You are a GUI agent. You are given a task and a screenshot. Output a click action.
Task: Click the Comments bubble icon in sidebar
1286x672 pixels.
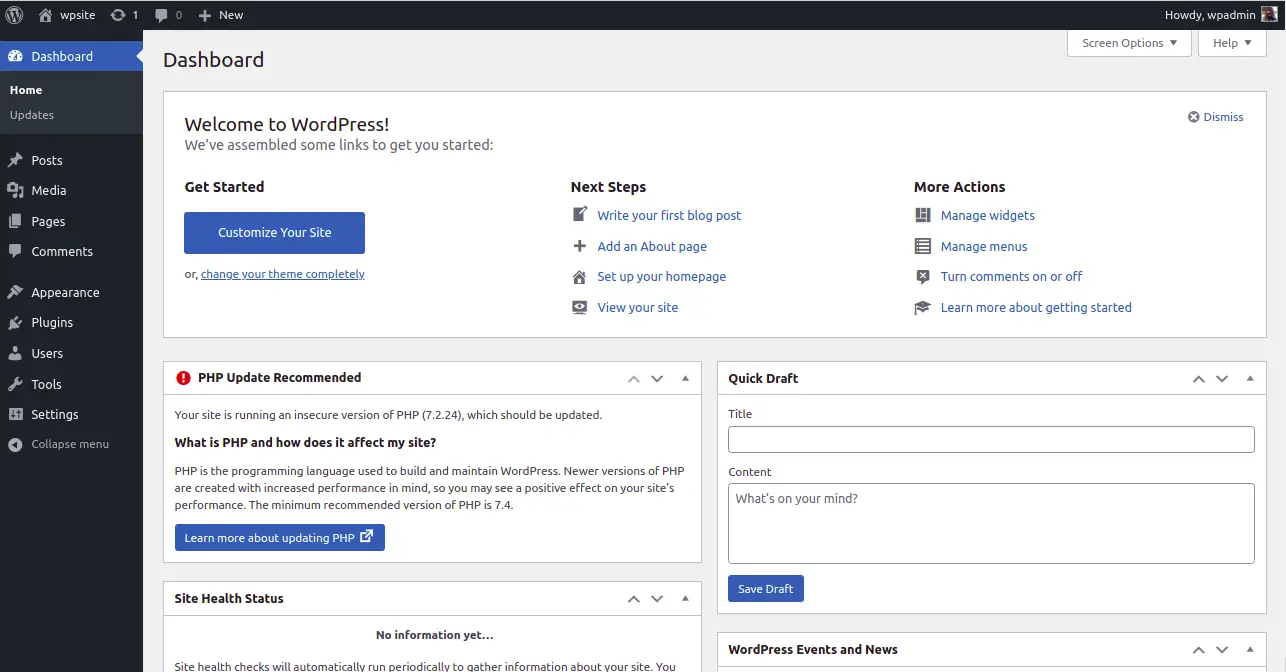pos(15,251)
